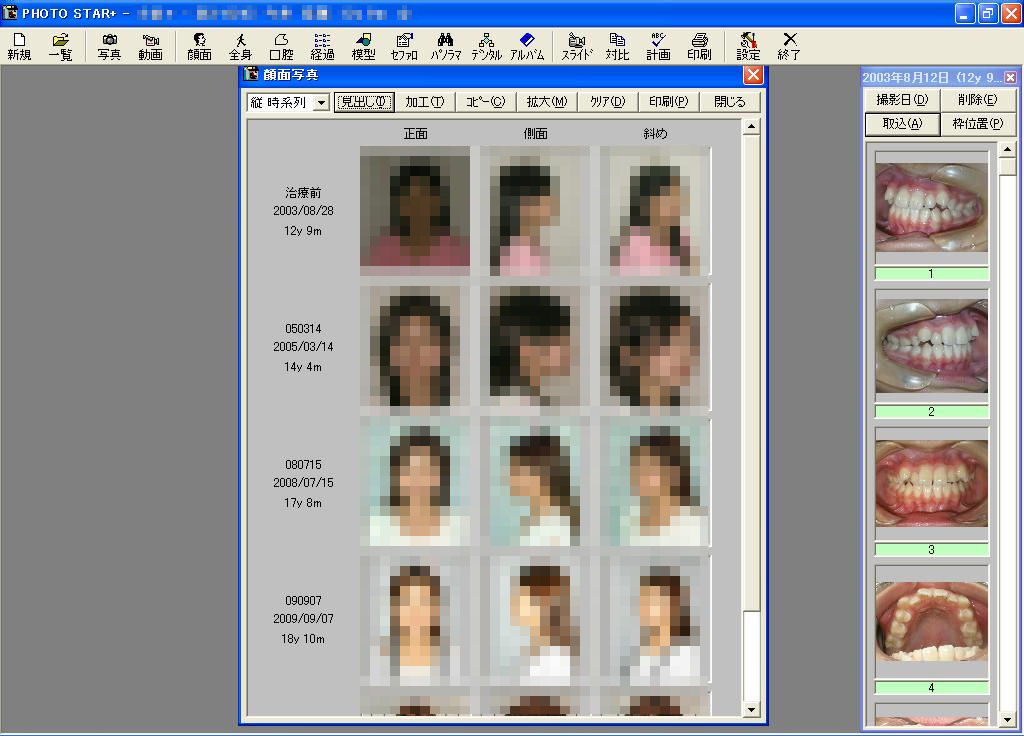Screen dimensions: 1024x736
Task: Select the 2005/03/14 斜め oblique photo
Action: pyautogui.click(x=655, y=346)
